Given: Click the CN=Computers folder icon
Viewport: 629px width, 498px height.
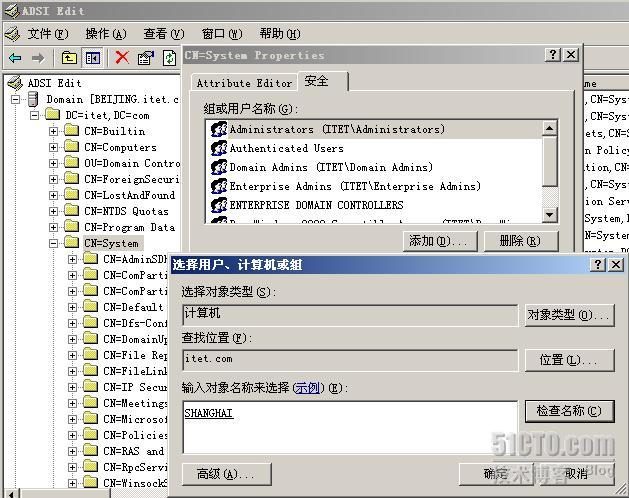Looking at the screenshot, I should point(72,147).
